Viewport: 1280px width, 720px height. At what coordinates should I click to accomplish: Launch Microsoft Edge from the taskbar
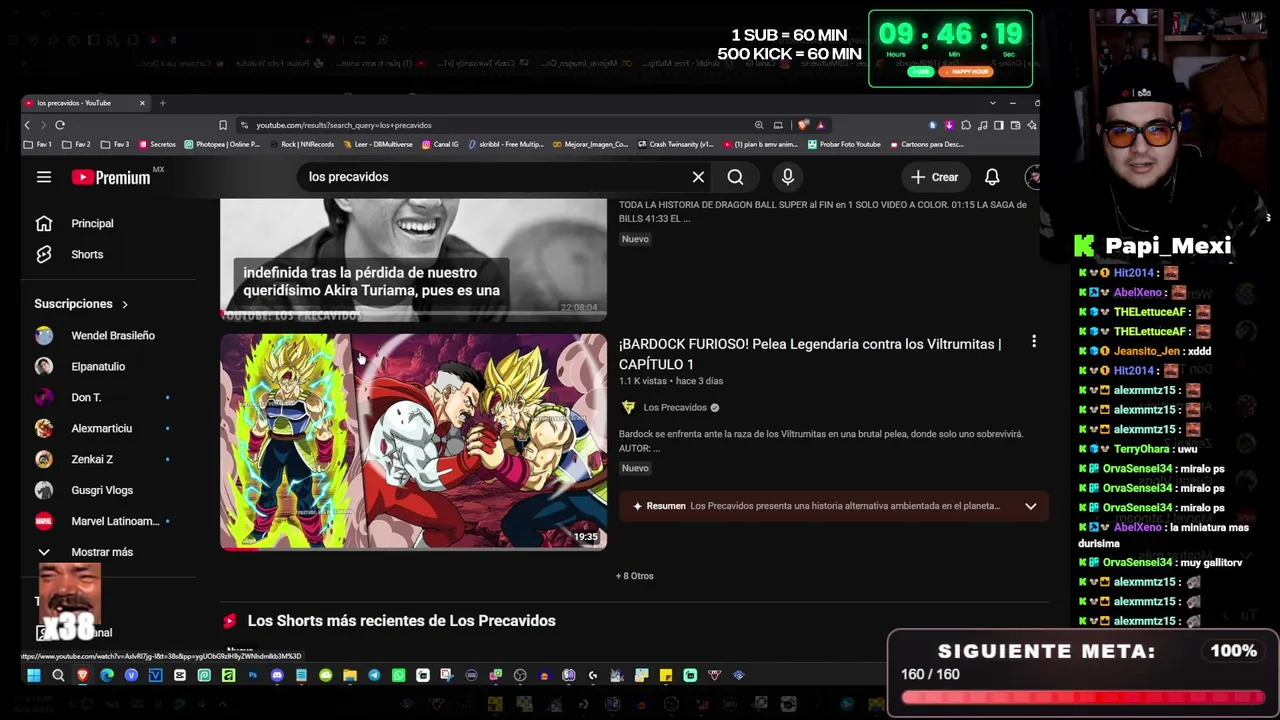coord(107,676)
